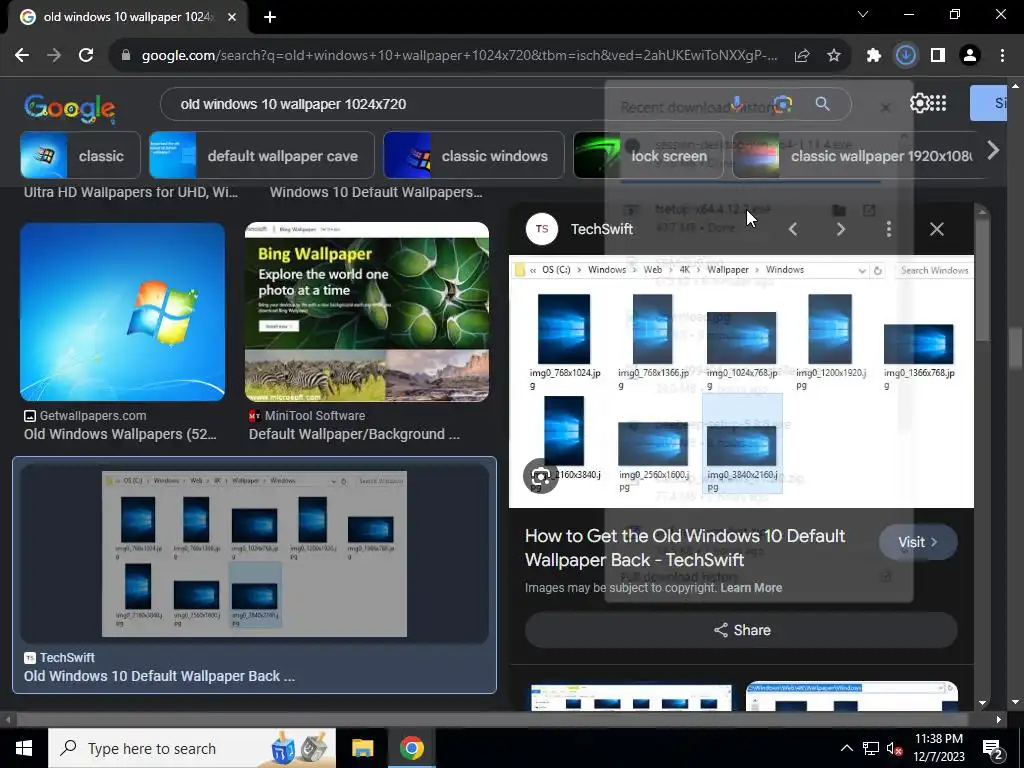Submit search with the magnifier icon
Image resolution: width=1024 pixels, height=768 pixels.
823,104
